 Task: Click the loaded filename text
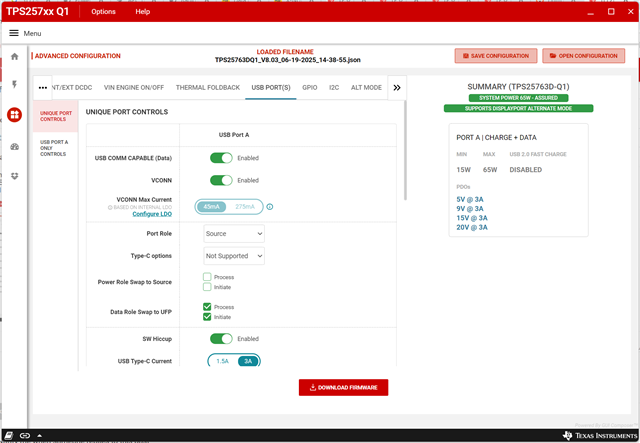(287, 60)
